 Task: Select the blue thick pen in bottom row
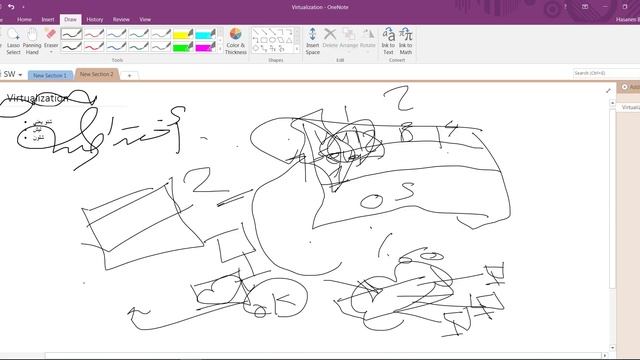click(x=116, y=47)
